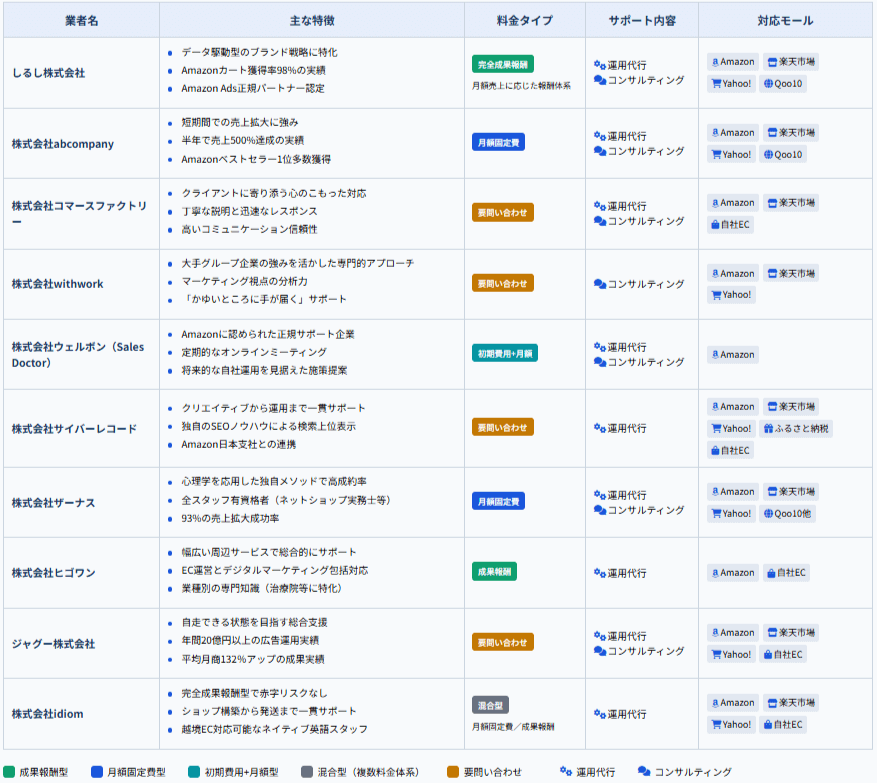This screenshot has width=877, height=783.
Task: Click the Qoo10 tag in しるし株式会社 row
Action: [783, 83]
